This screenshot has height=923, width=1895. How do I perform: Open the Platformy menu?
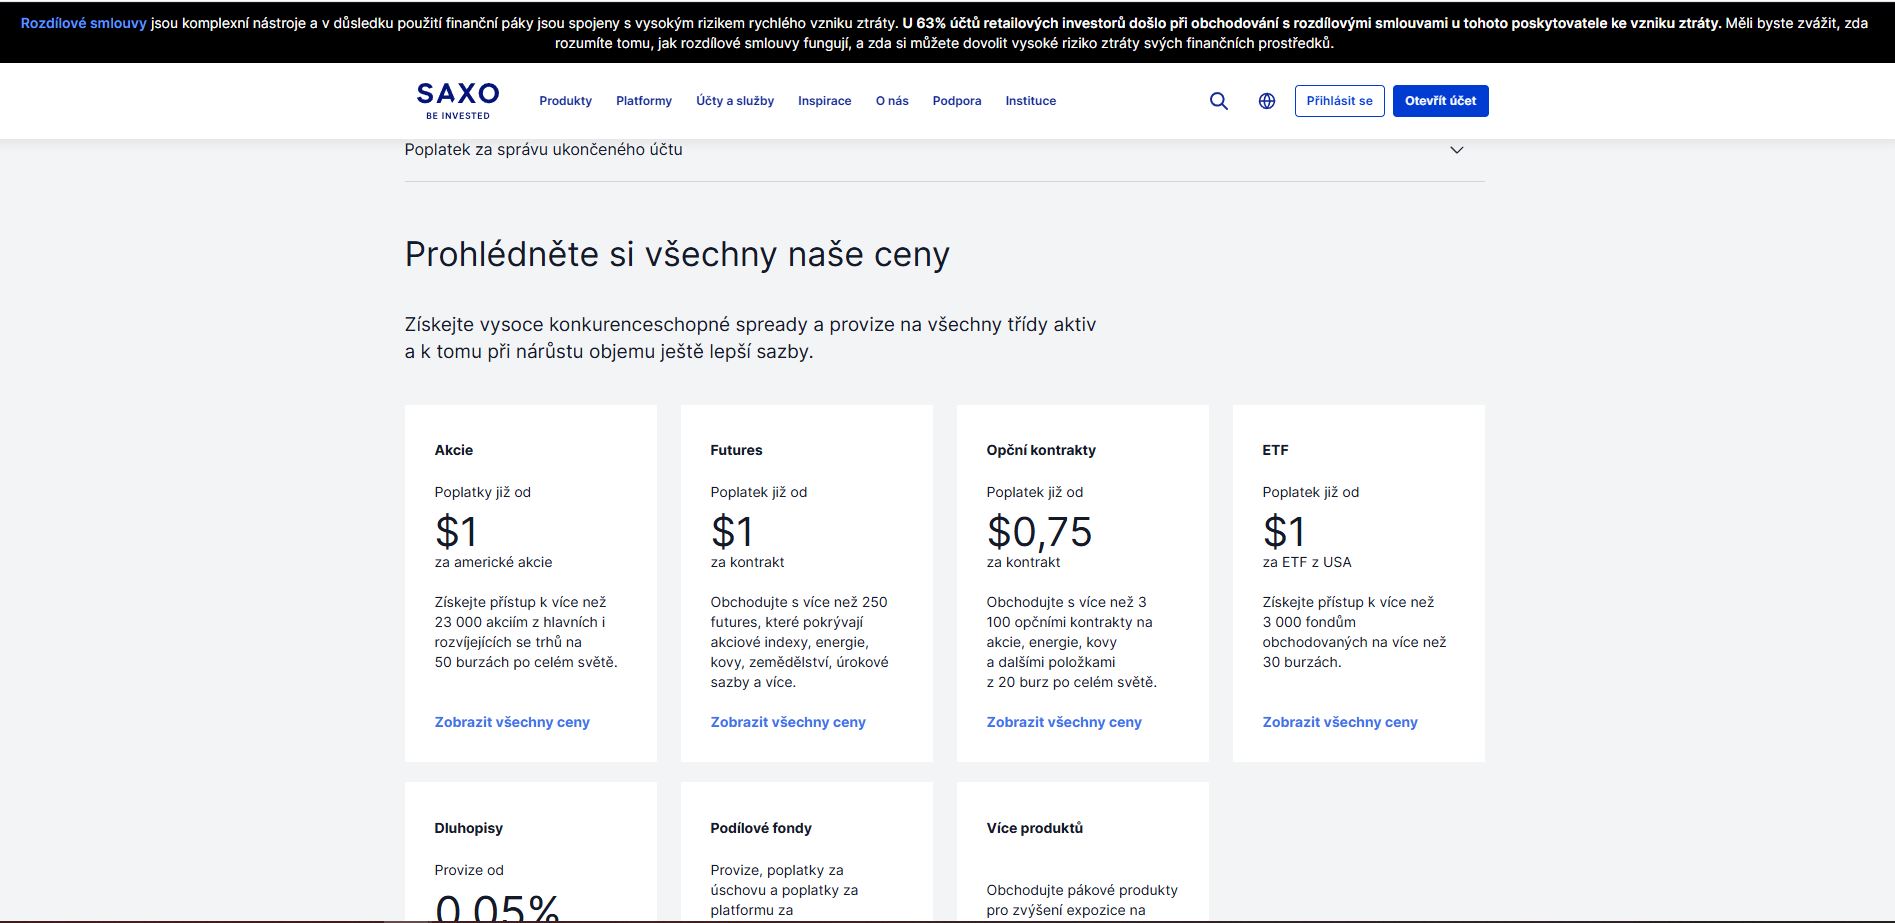coord(644,101)
